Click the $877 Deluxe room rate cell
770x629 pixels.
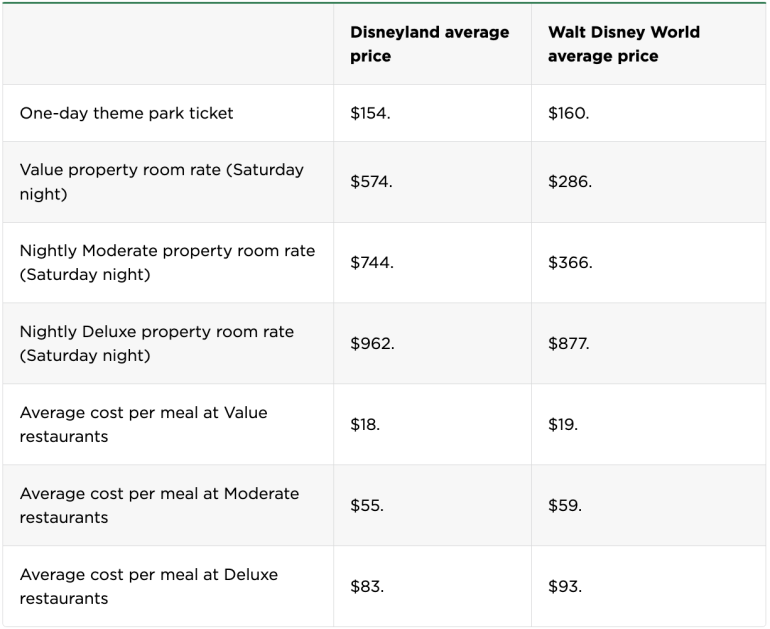click(568, 344)
